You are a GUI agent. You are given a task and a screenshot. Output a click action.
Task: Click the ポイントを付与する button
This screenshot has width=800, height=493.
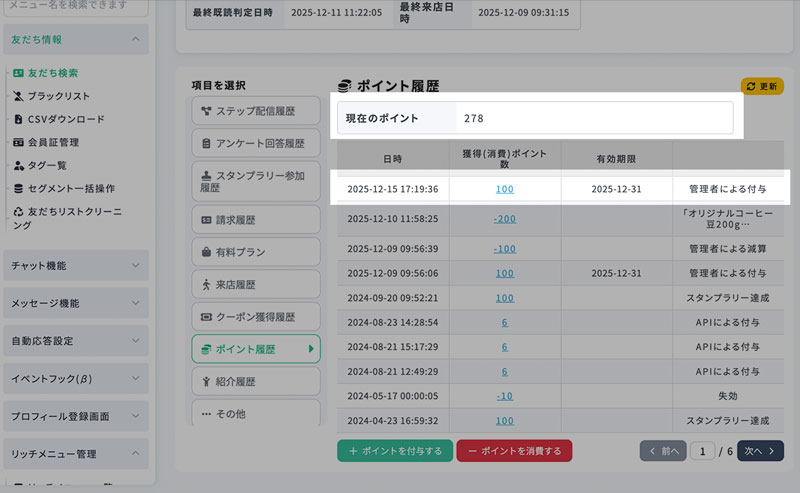click(x=394, y=451)
